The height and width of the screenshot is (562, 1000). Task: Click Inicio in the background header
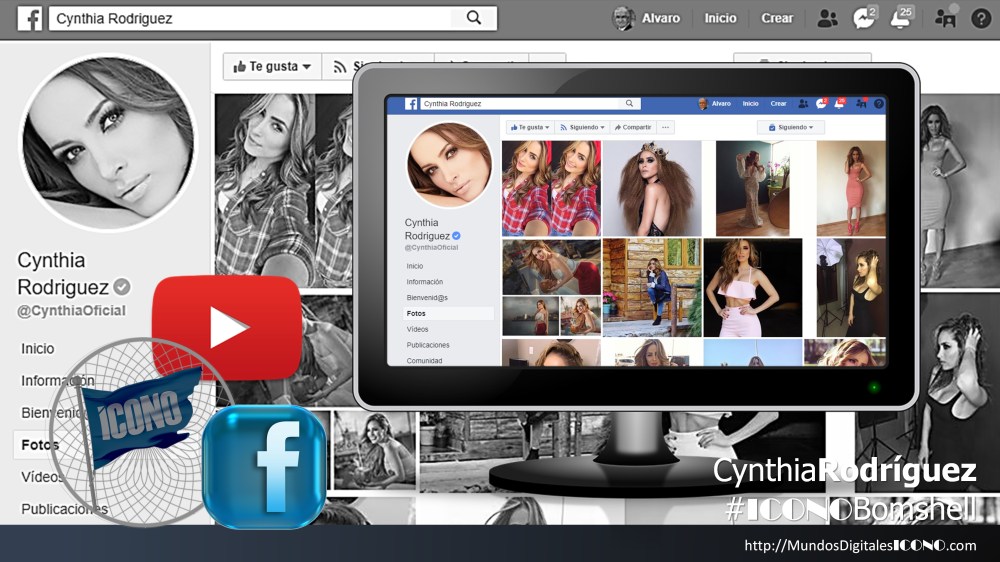pos(720,18)
